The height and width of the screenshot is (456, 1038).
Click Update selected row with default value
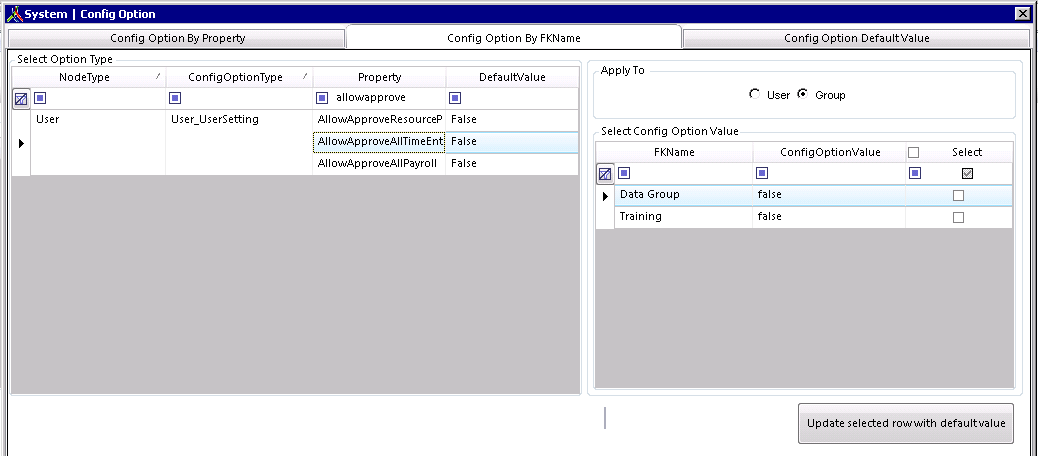906,424
